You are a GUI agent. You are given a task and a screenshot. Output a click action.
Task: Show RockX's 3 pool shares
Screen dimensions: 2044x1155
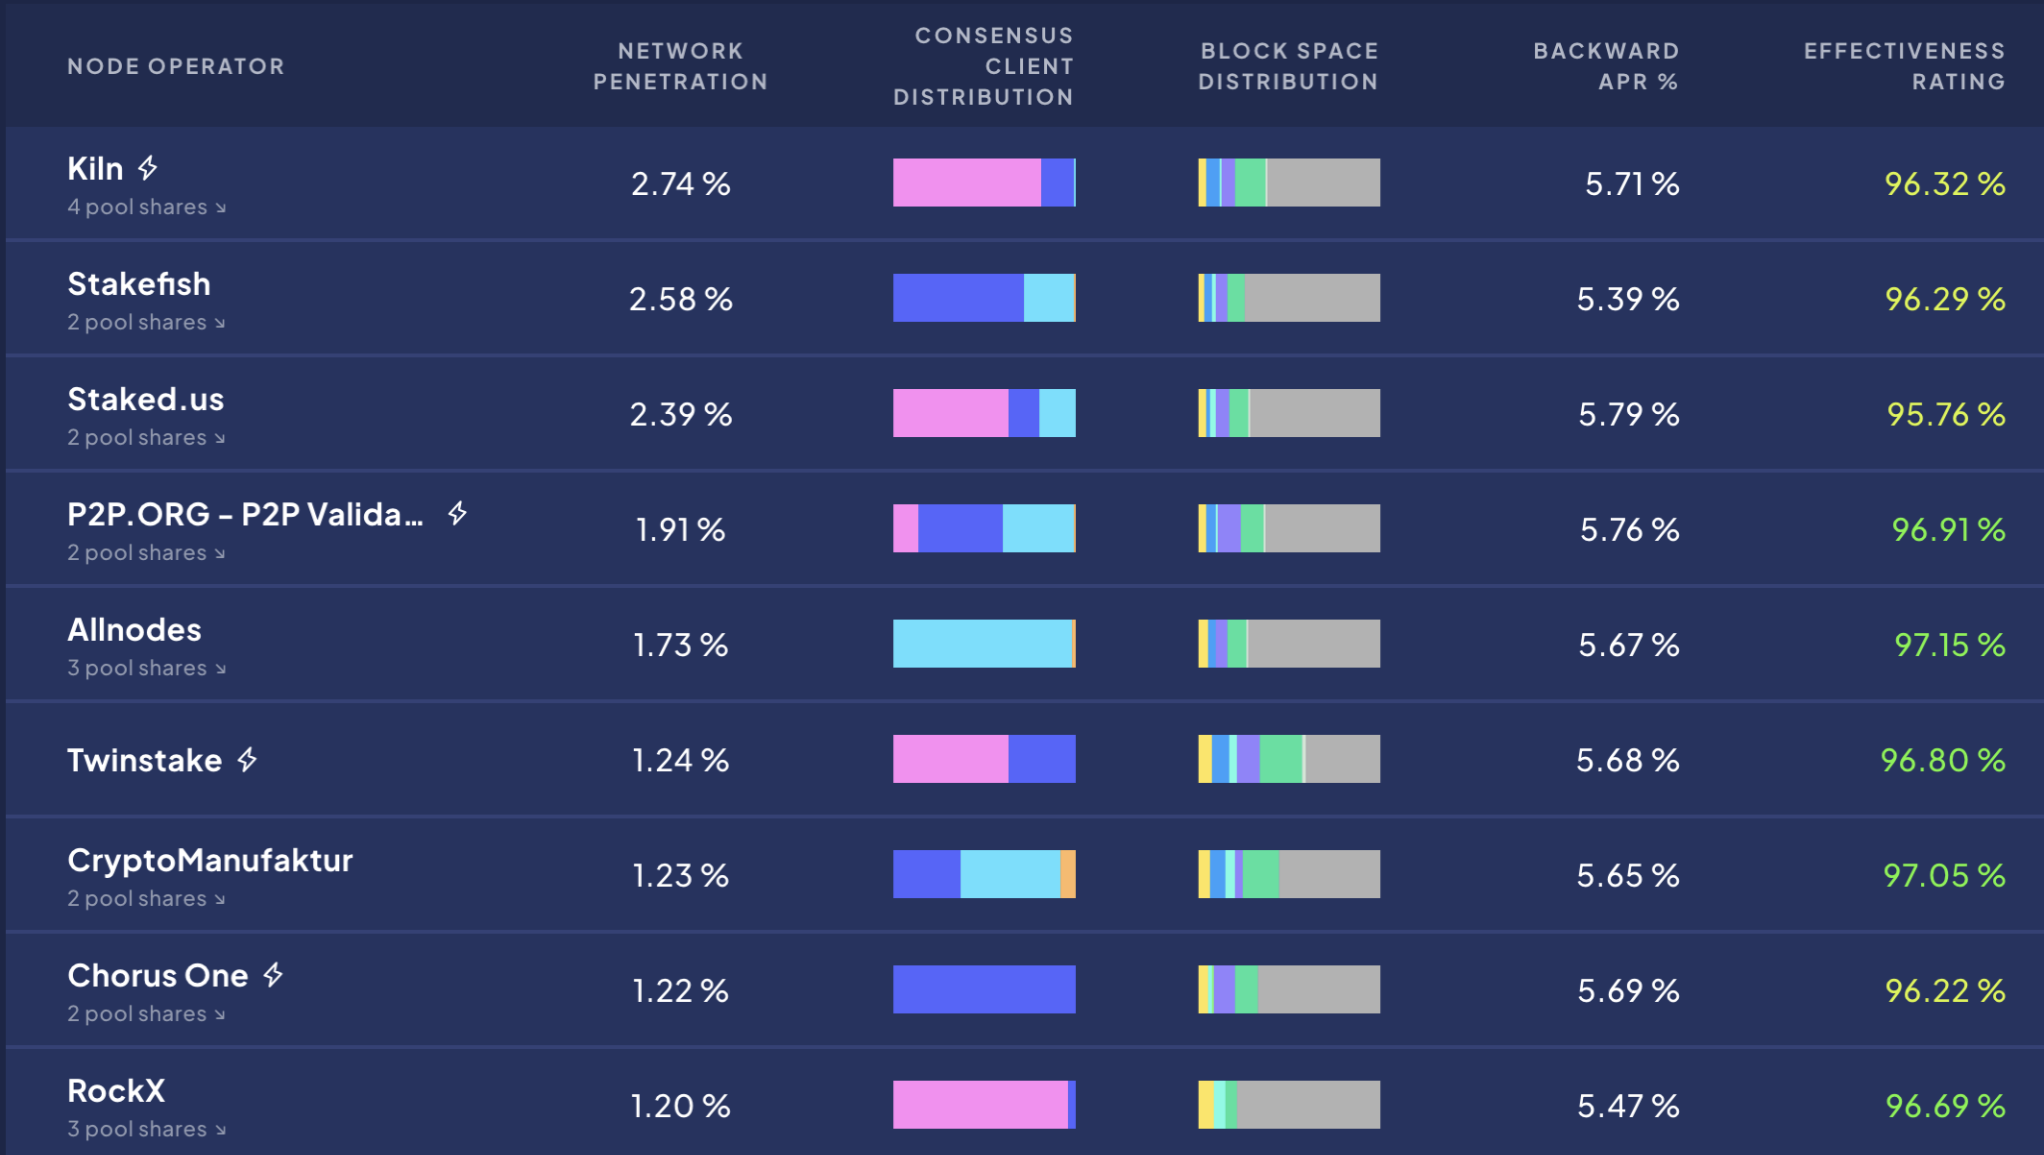146,1129
